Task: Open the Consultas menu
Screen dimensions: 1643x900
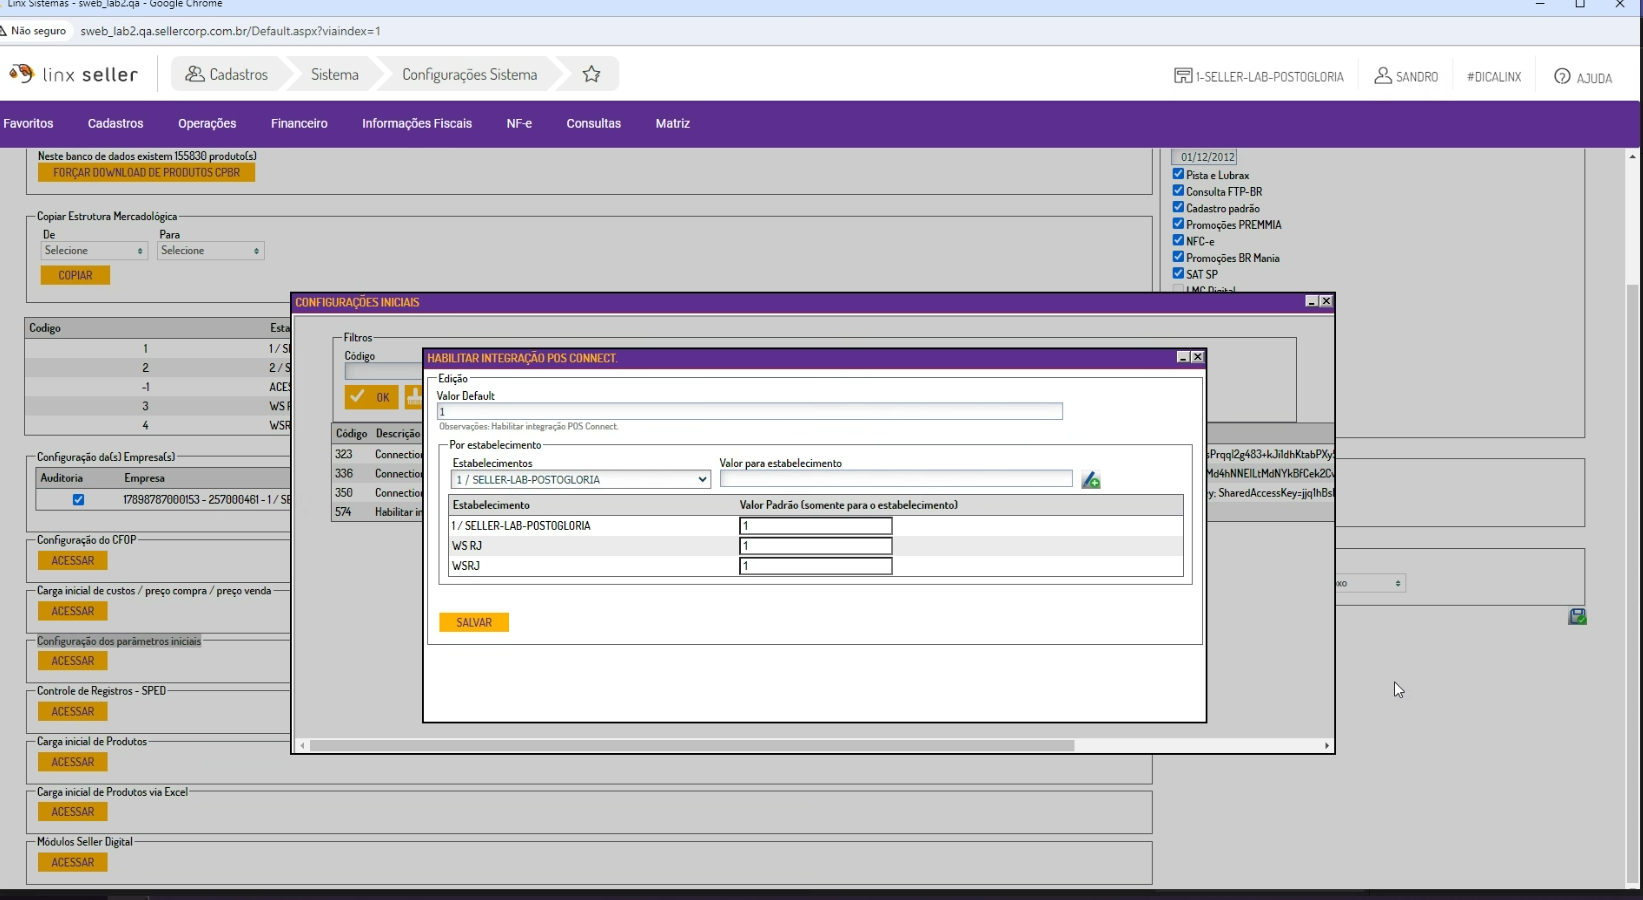Action: [594, 124]
